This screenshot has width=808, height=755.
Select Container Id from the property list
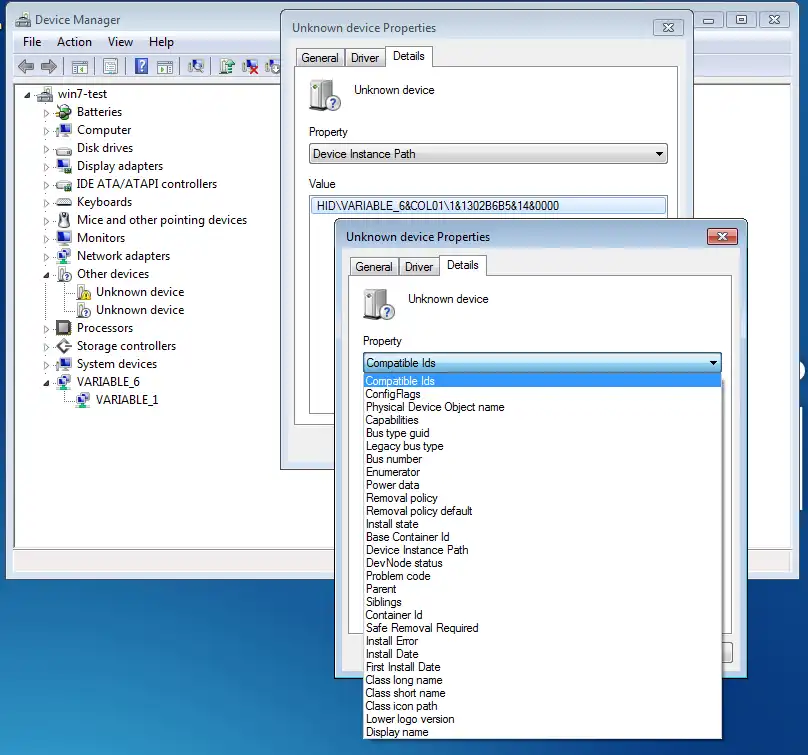(393, 615)
